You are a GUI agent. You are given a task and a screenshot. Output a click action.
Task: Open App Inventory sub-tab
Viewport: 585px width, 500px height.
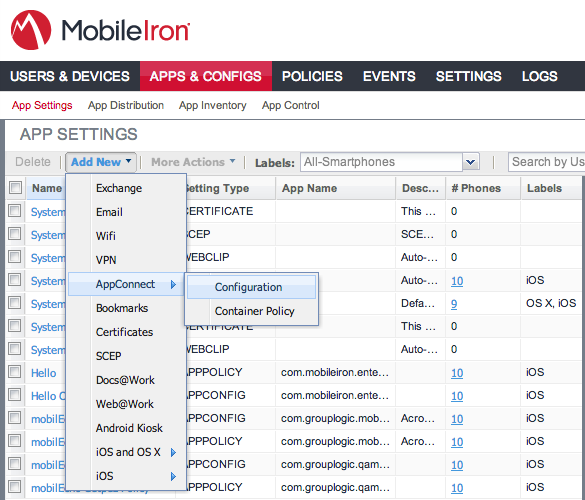pyautogui.click(x=213, y=105)
